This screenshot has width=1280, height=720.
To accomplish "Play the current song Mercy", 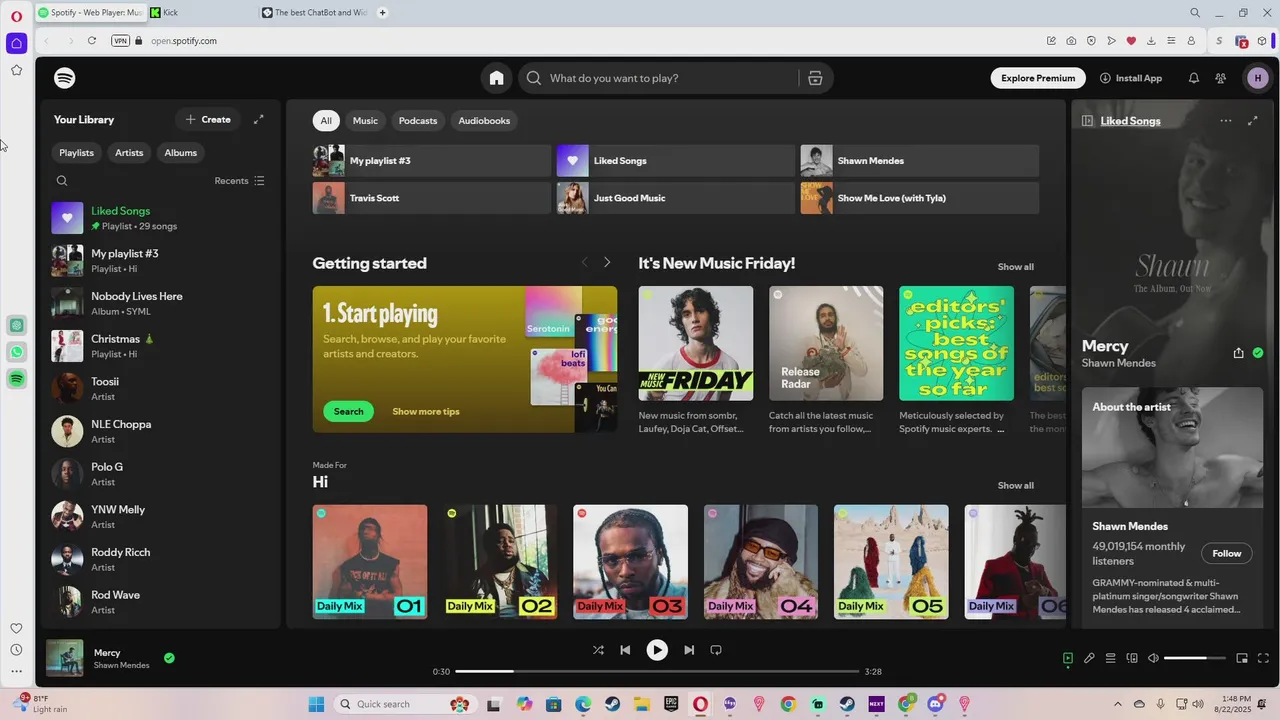I will pos(657,650).
